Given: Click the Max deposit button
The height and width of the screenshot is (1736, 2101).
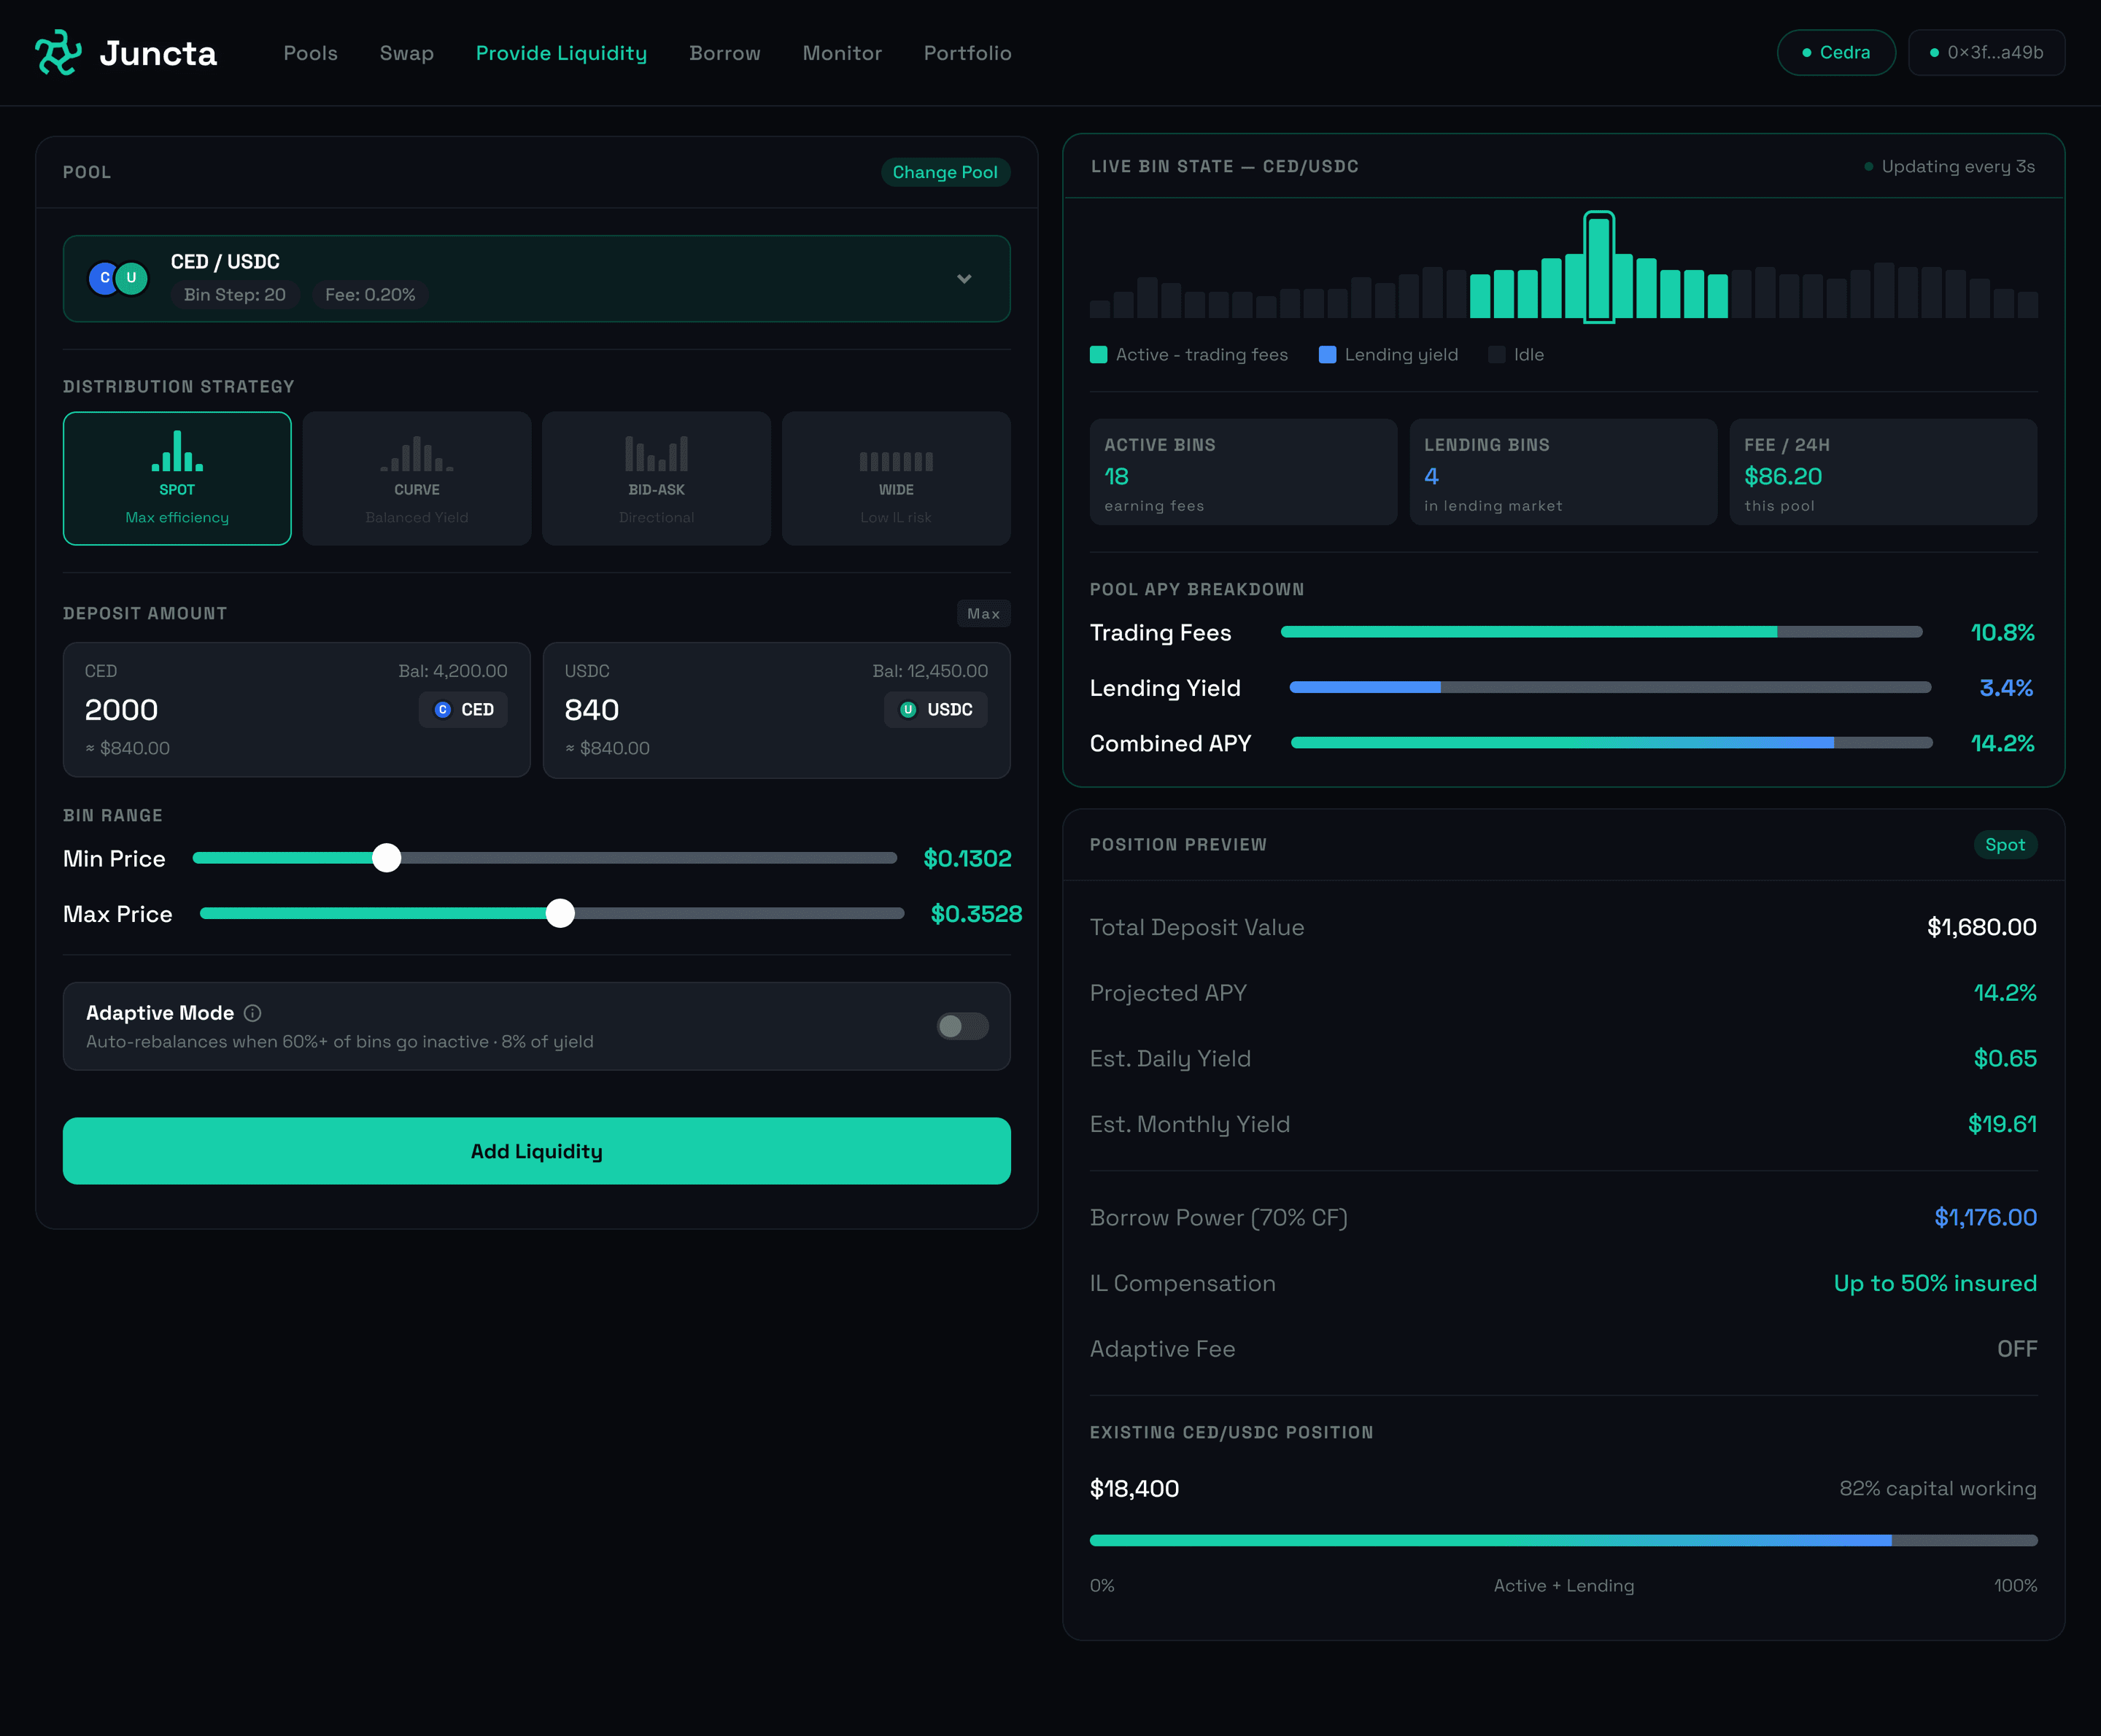Looking at the screenshot, I should pos(983,613).
